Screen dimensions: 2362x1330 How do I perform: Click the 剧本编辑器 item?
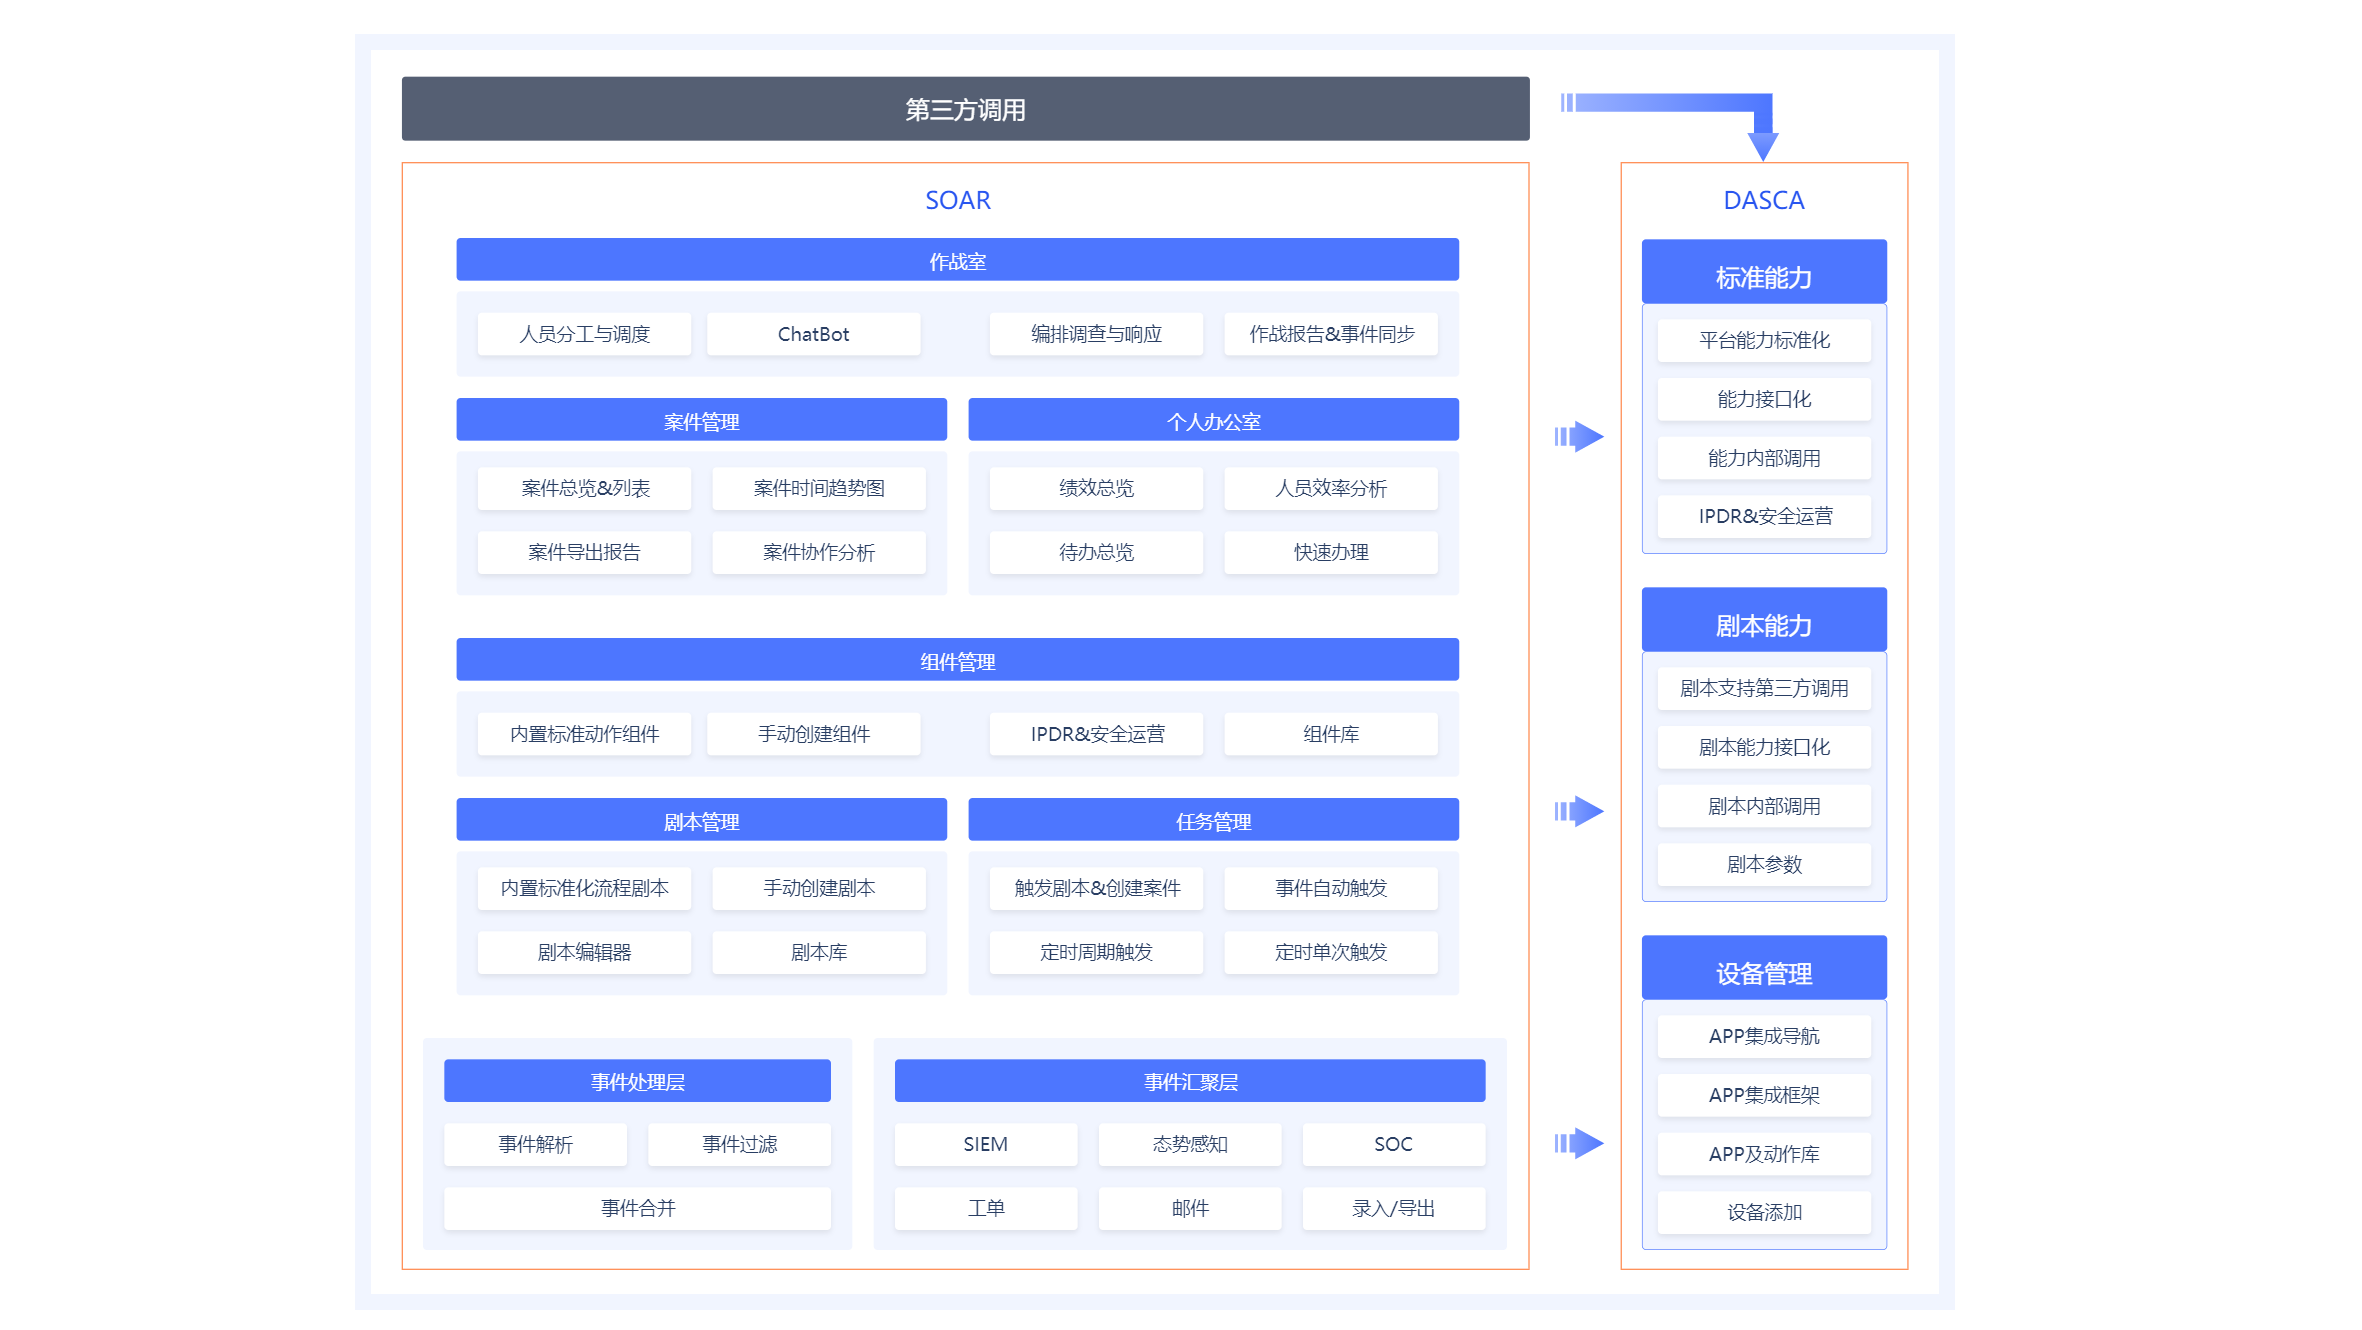click(x=584, y=952)
